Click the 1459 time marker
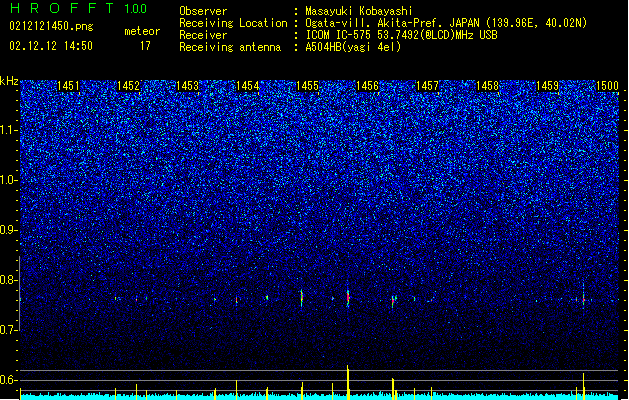Screen dimensions: 629x400 click(x=547, y=86)
